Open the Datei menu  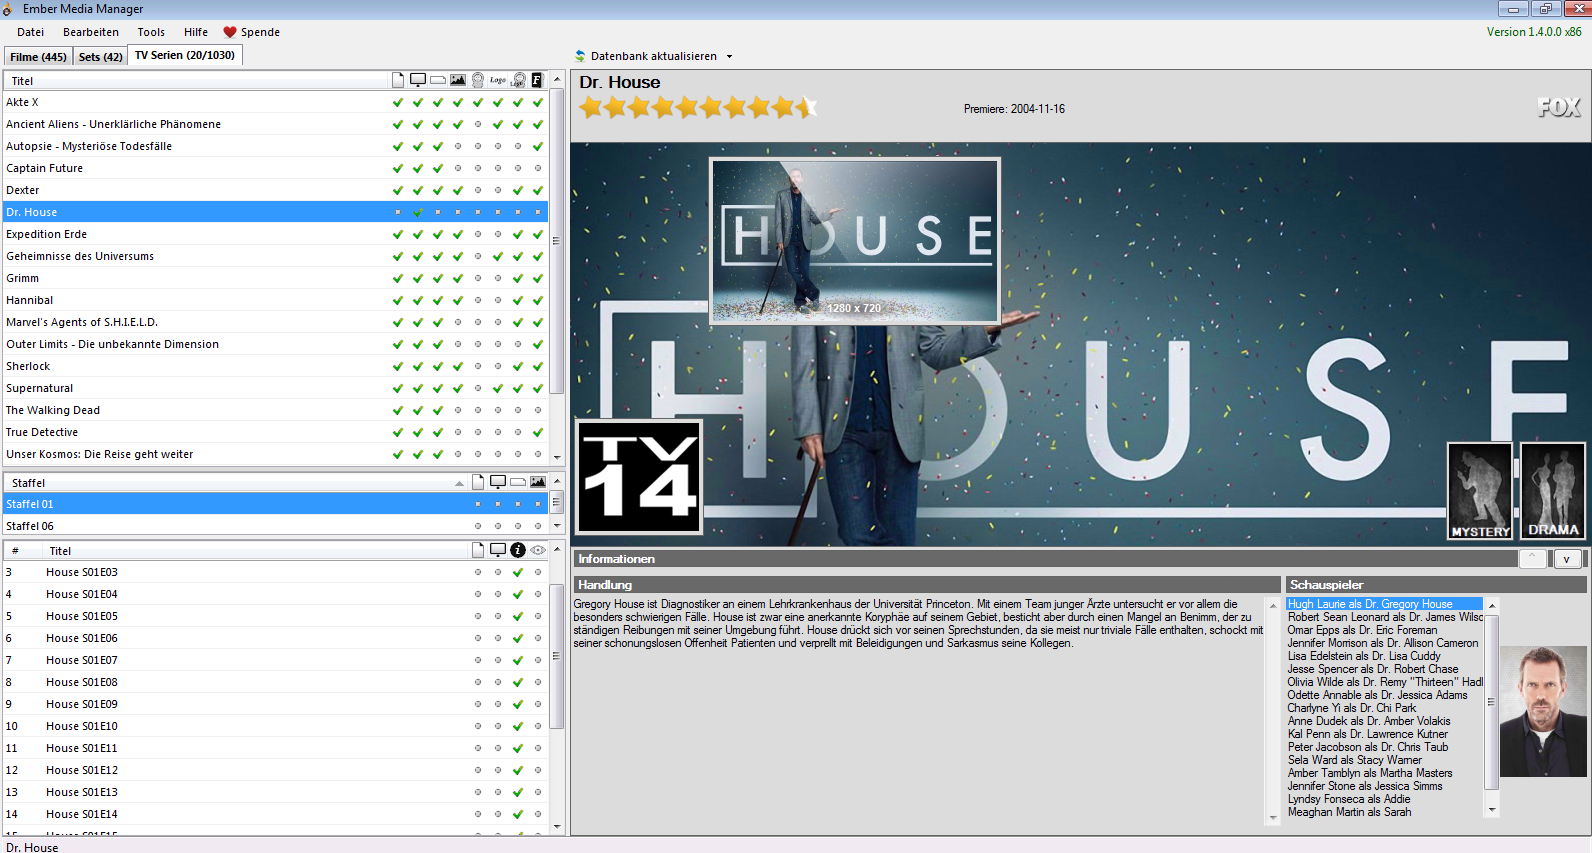30,32
